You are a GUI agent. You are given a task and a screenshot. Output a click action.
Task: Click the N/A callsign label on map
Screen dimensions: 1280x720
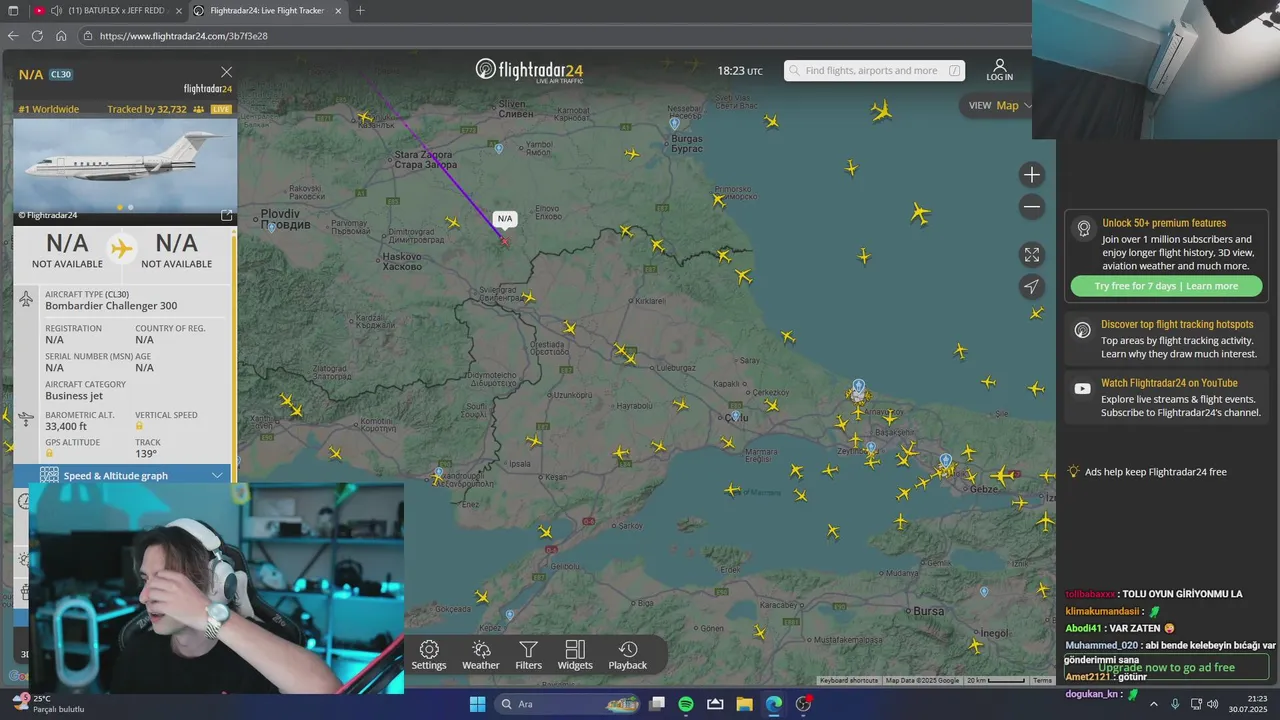coord(505,218)
